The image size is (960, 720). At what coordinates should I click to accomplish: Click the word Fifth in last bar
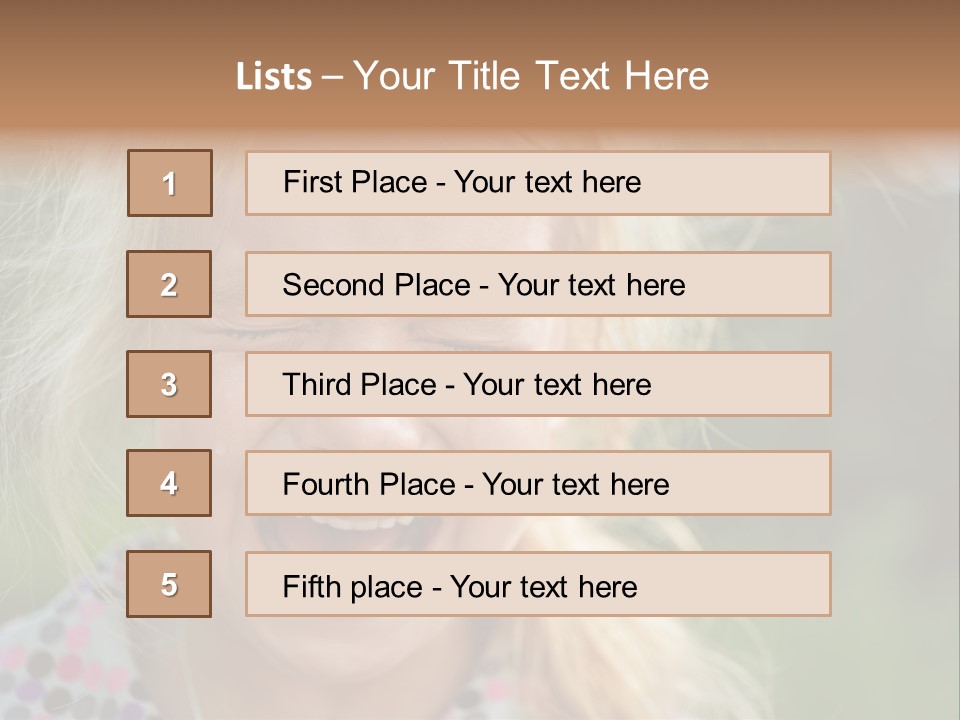click(x=312, y=586)
